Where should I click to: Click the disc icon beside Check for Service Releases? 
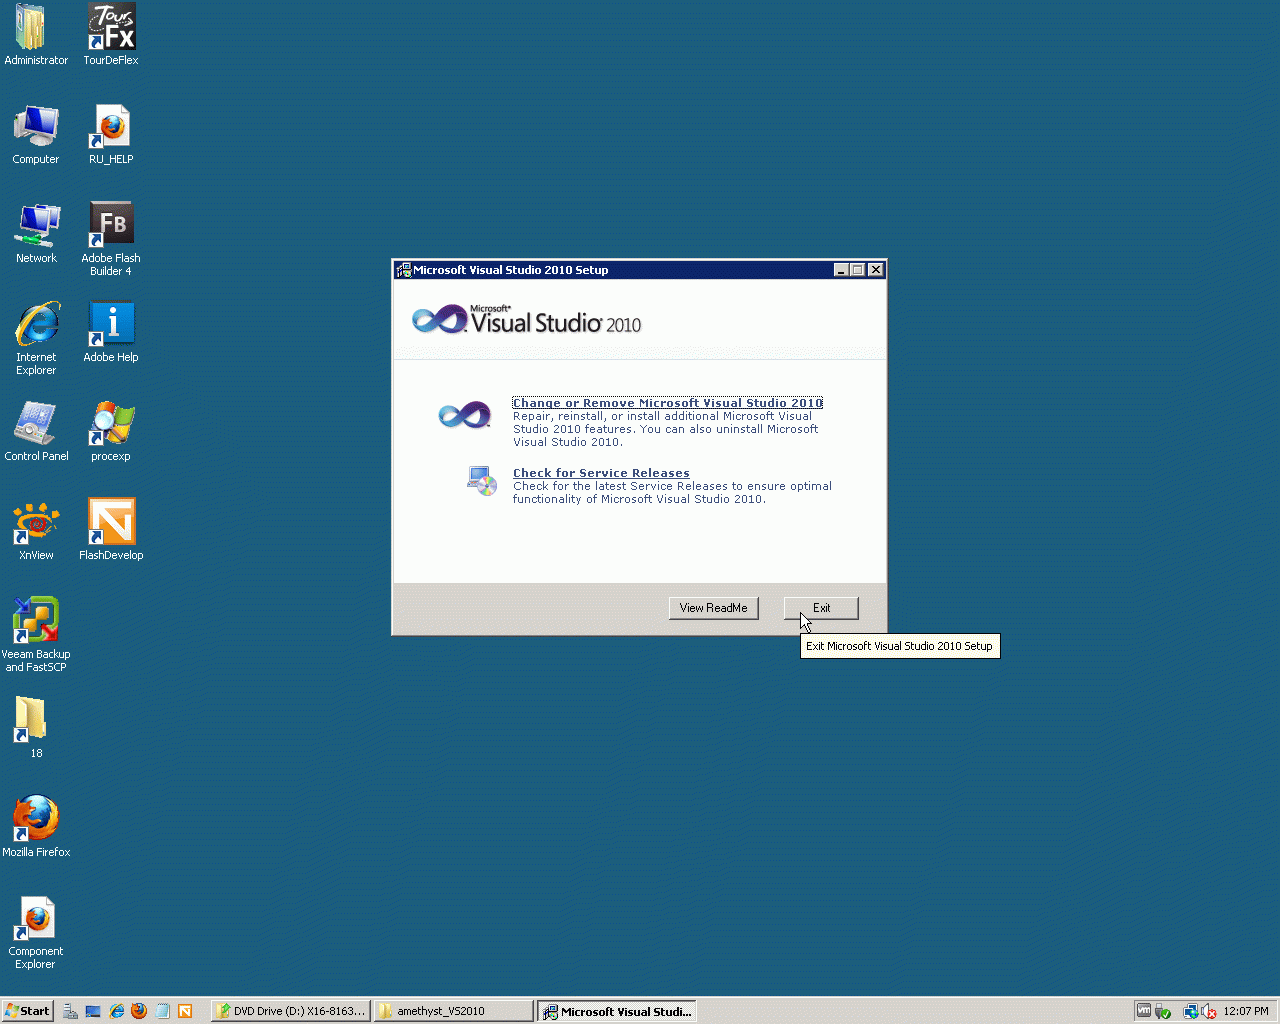[482, 481]
